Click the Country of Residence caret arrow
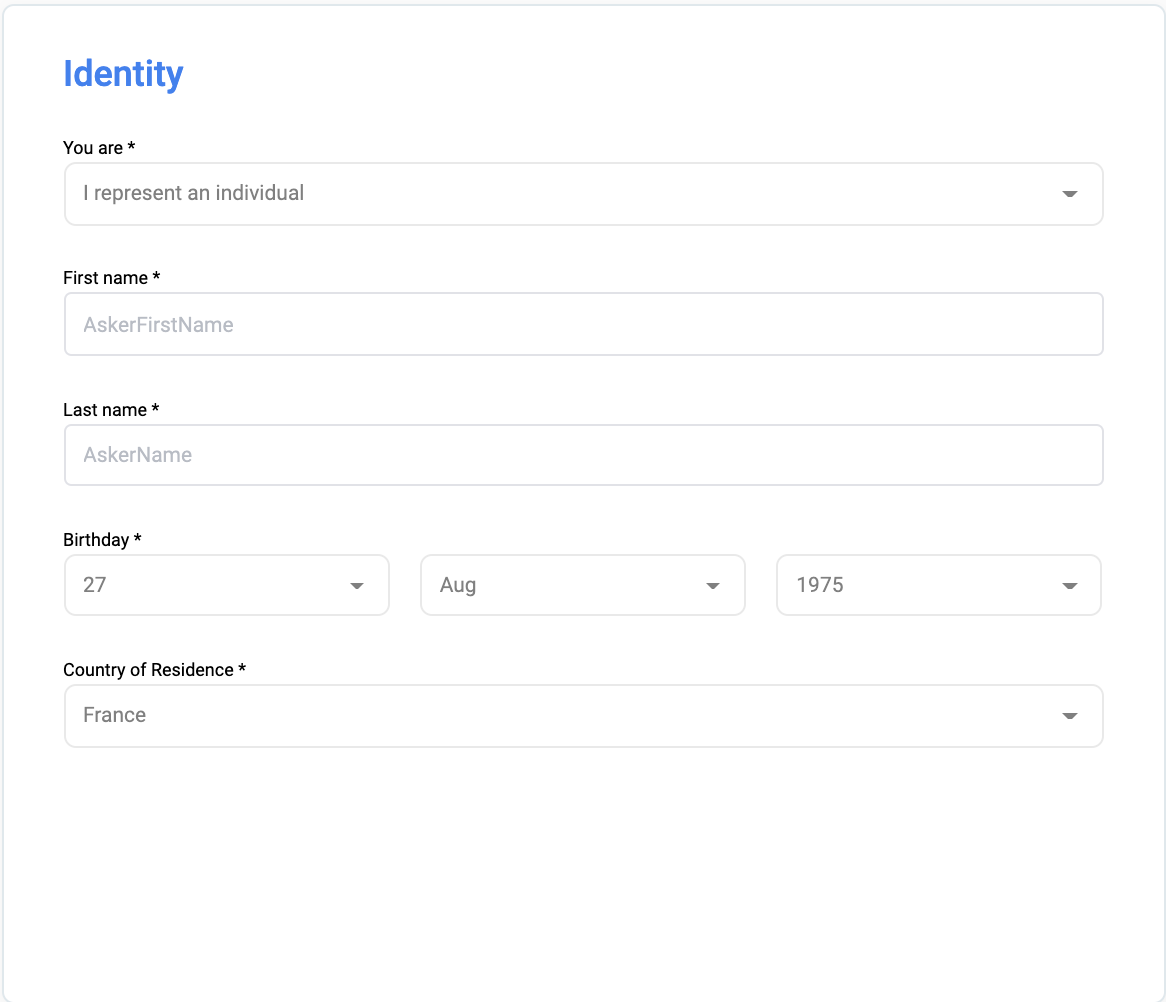The width and height of the screenshot is (1166, 1002). coord(1069,716)
